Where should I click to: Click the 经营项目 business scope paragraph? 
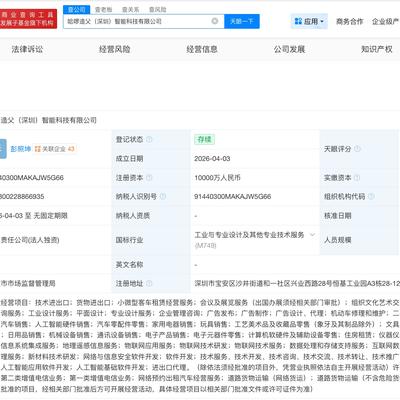(x=200, y=346)
